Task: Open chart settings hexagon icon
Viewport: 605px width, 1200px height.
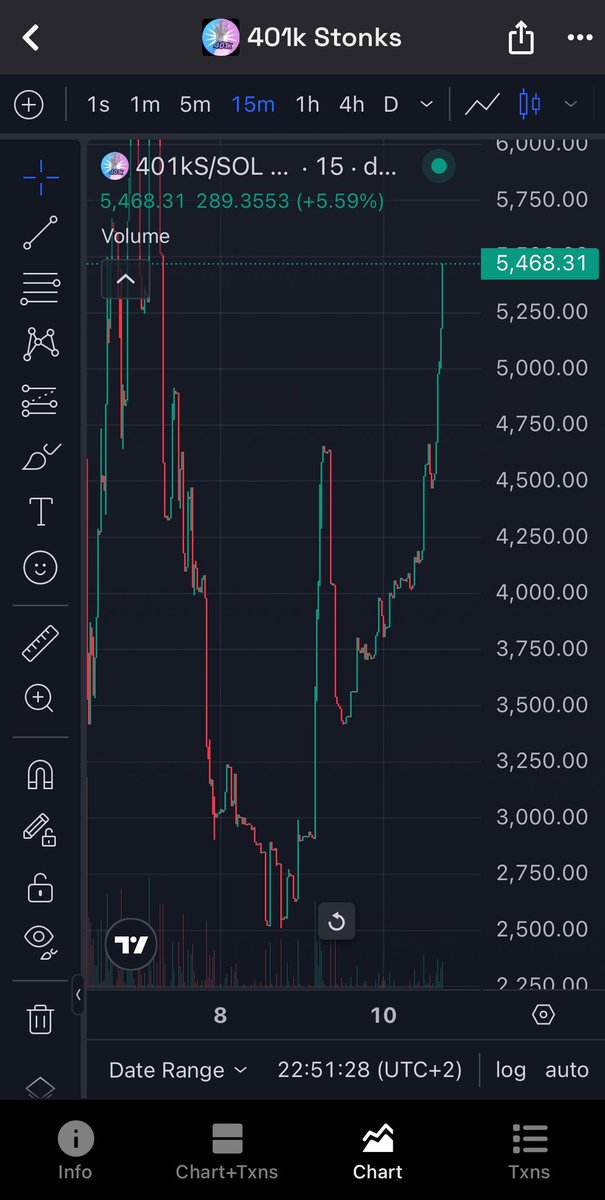Action: click(543, 1016)
